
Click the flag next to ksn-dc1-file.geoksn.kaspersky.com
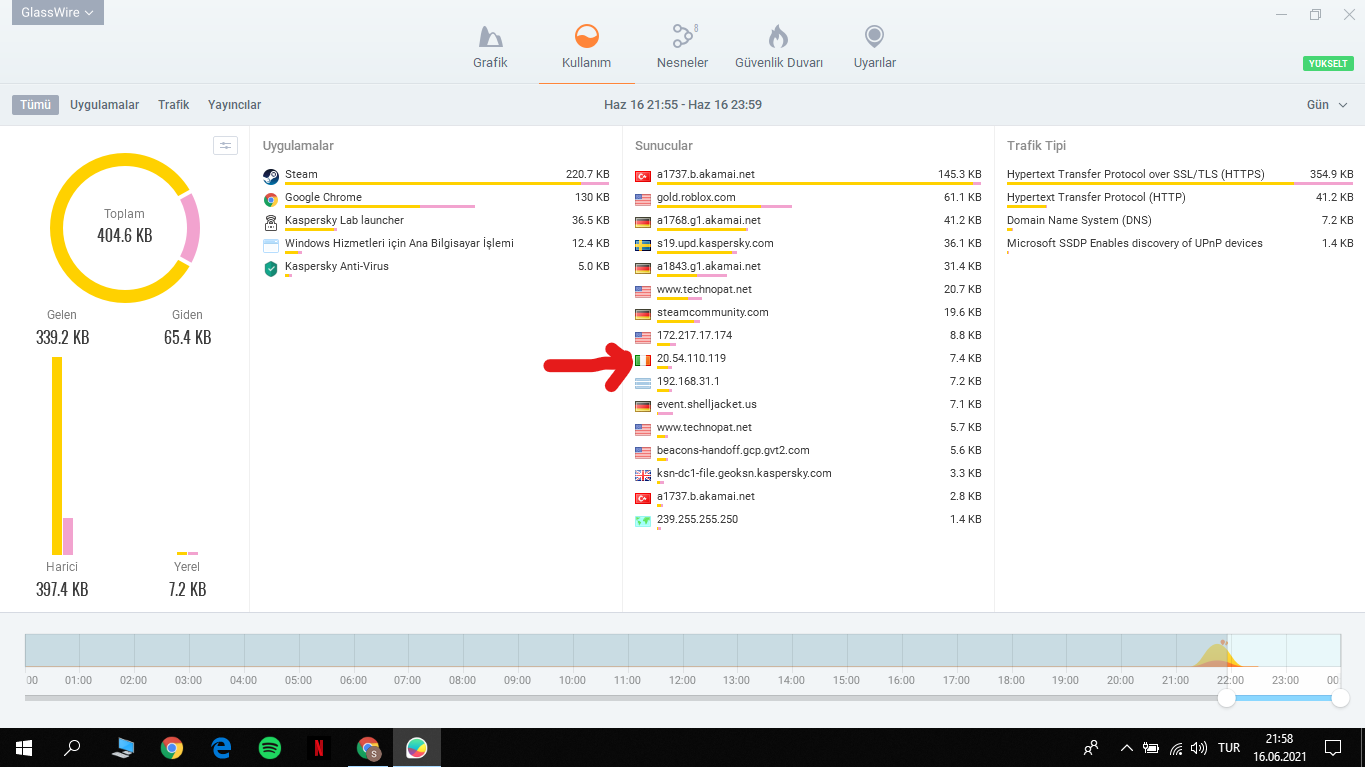(x=643, y=475)
